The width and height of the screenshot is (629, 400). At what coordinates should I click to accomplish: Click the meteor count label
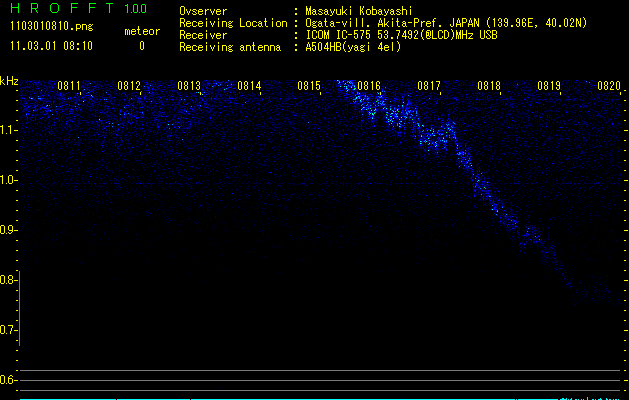click(142, 31)
